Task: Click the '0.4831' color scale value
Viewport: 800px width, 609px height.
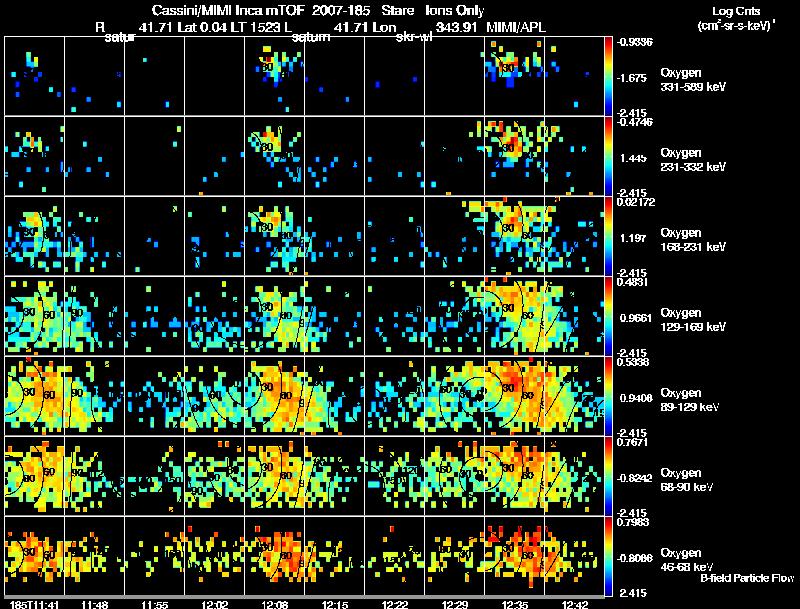Action: [x=633, y=282]
